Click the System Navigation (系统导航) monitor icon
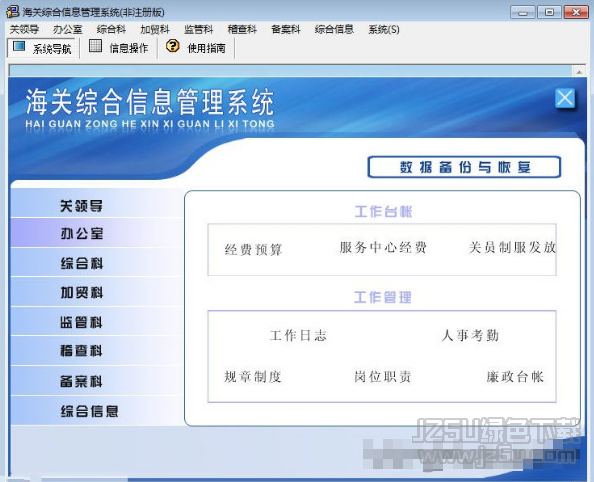Viewport: 594px width, 482px height. (x=19, y=47)
